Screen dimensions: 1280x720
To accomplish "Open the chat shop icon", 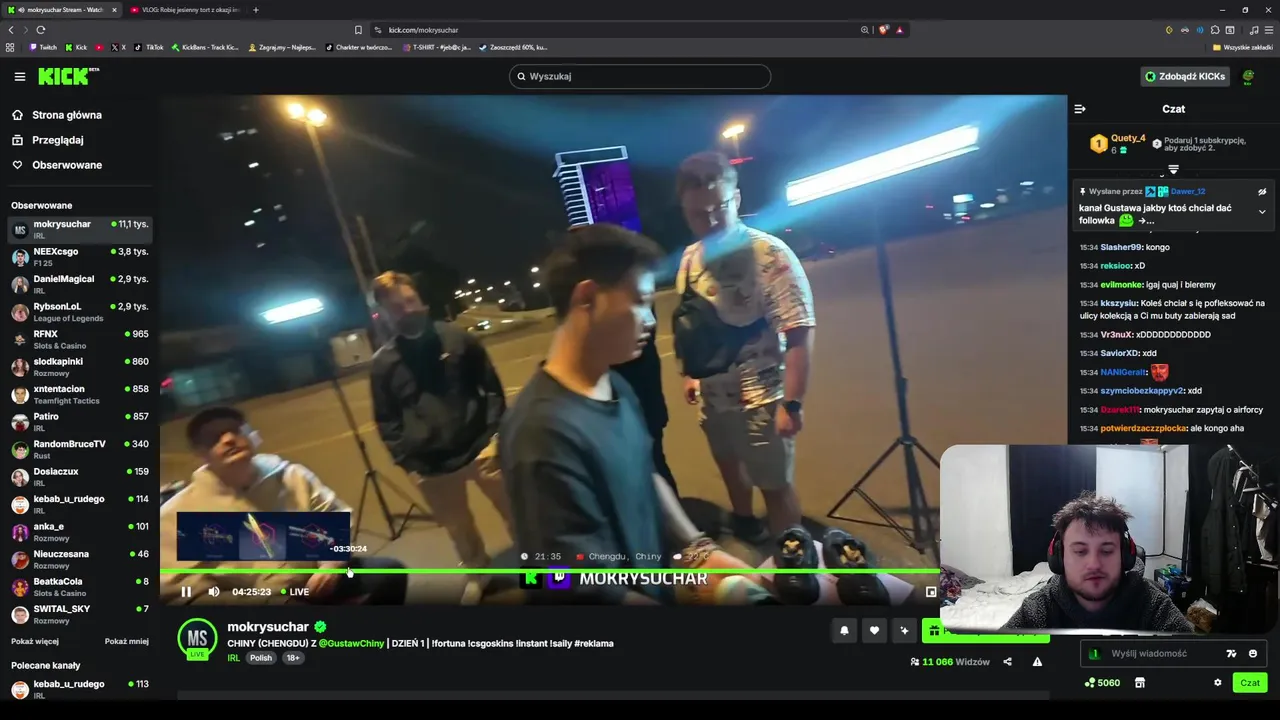I will (1139, 683).
